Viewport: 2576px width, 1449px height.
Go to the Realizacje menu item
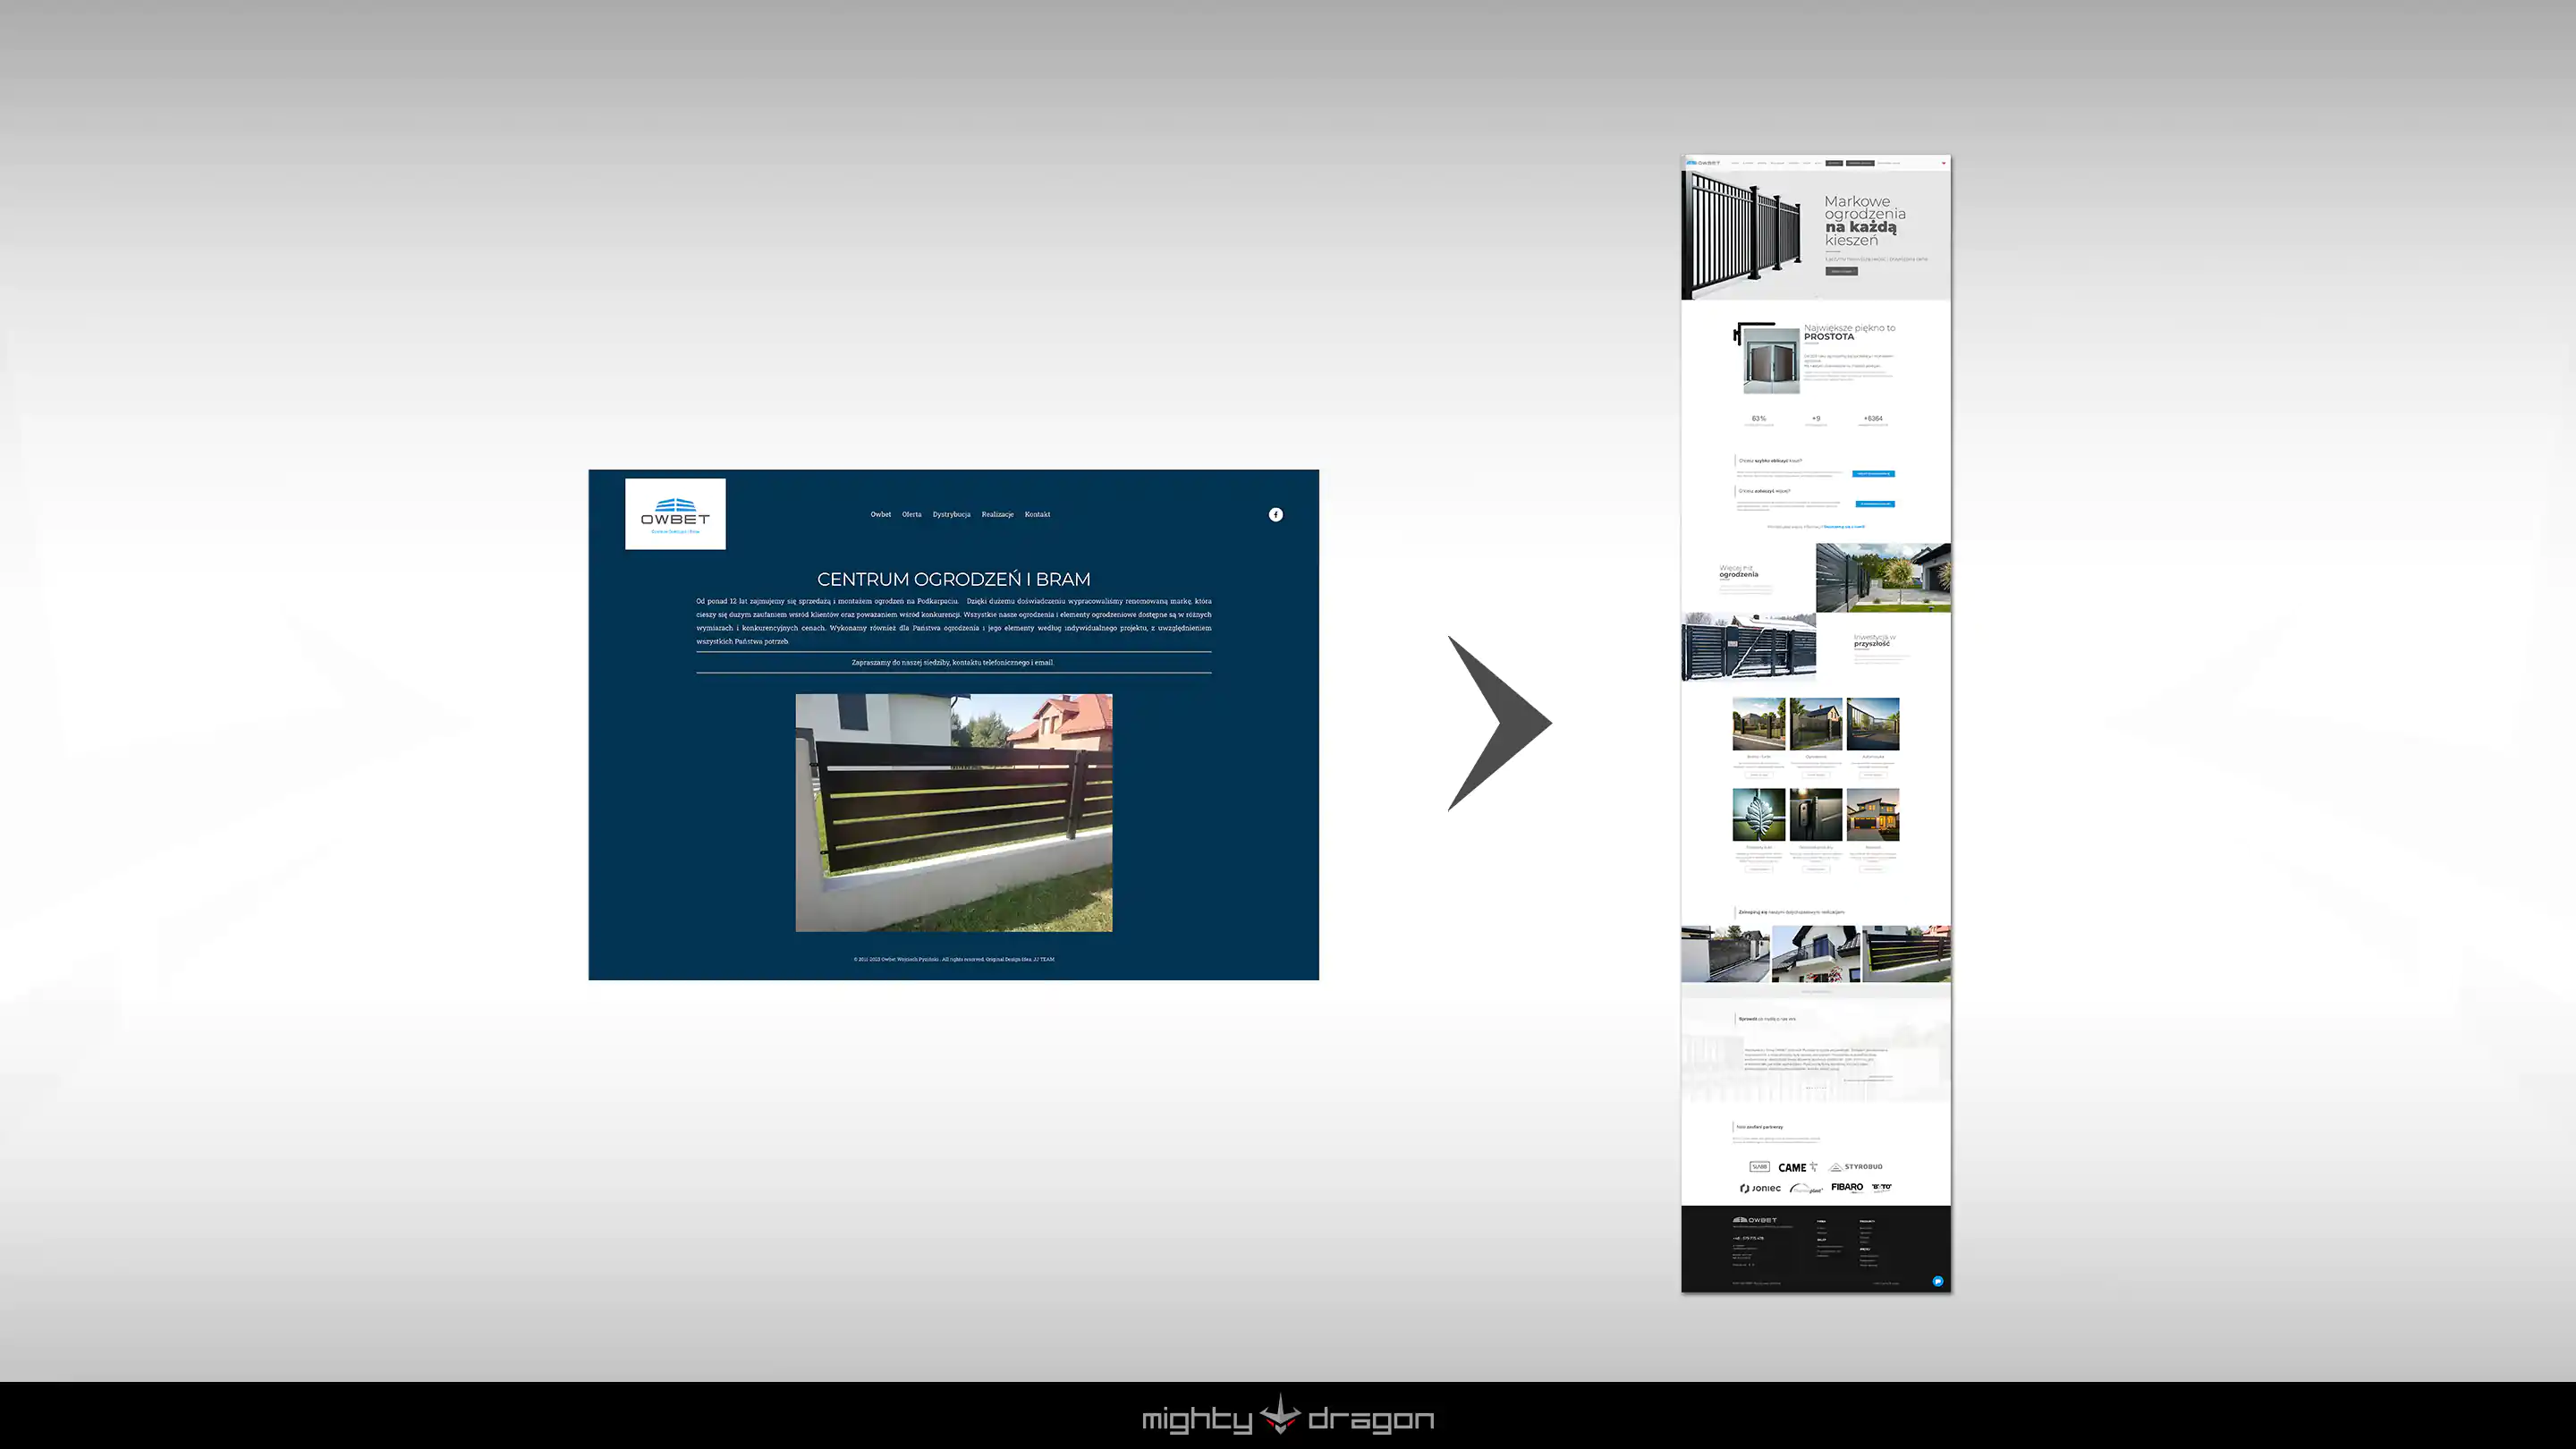997,514
